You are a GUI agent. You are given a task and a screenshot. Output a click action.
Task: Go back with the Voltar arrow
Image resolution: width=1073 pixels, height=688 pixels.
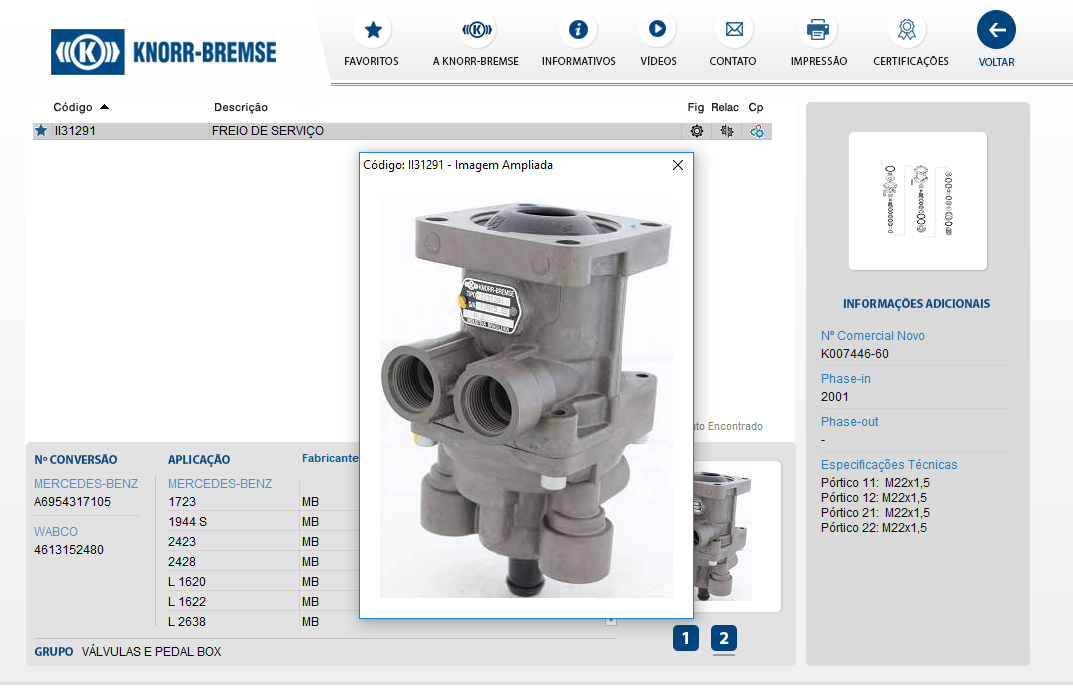point(996,30)
